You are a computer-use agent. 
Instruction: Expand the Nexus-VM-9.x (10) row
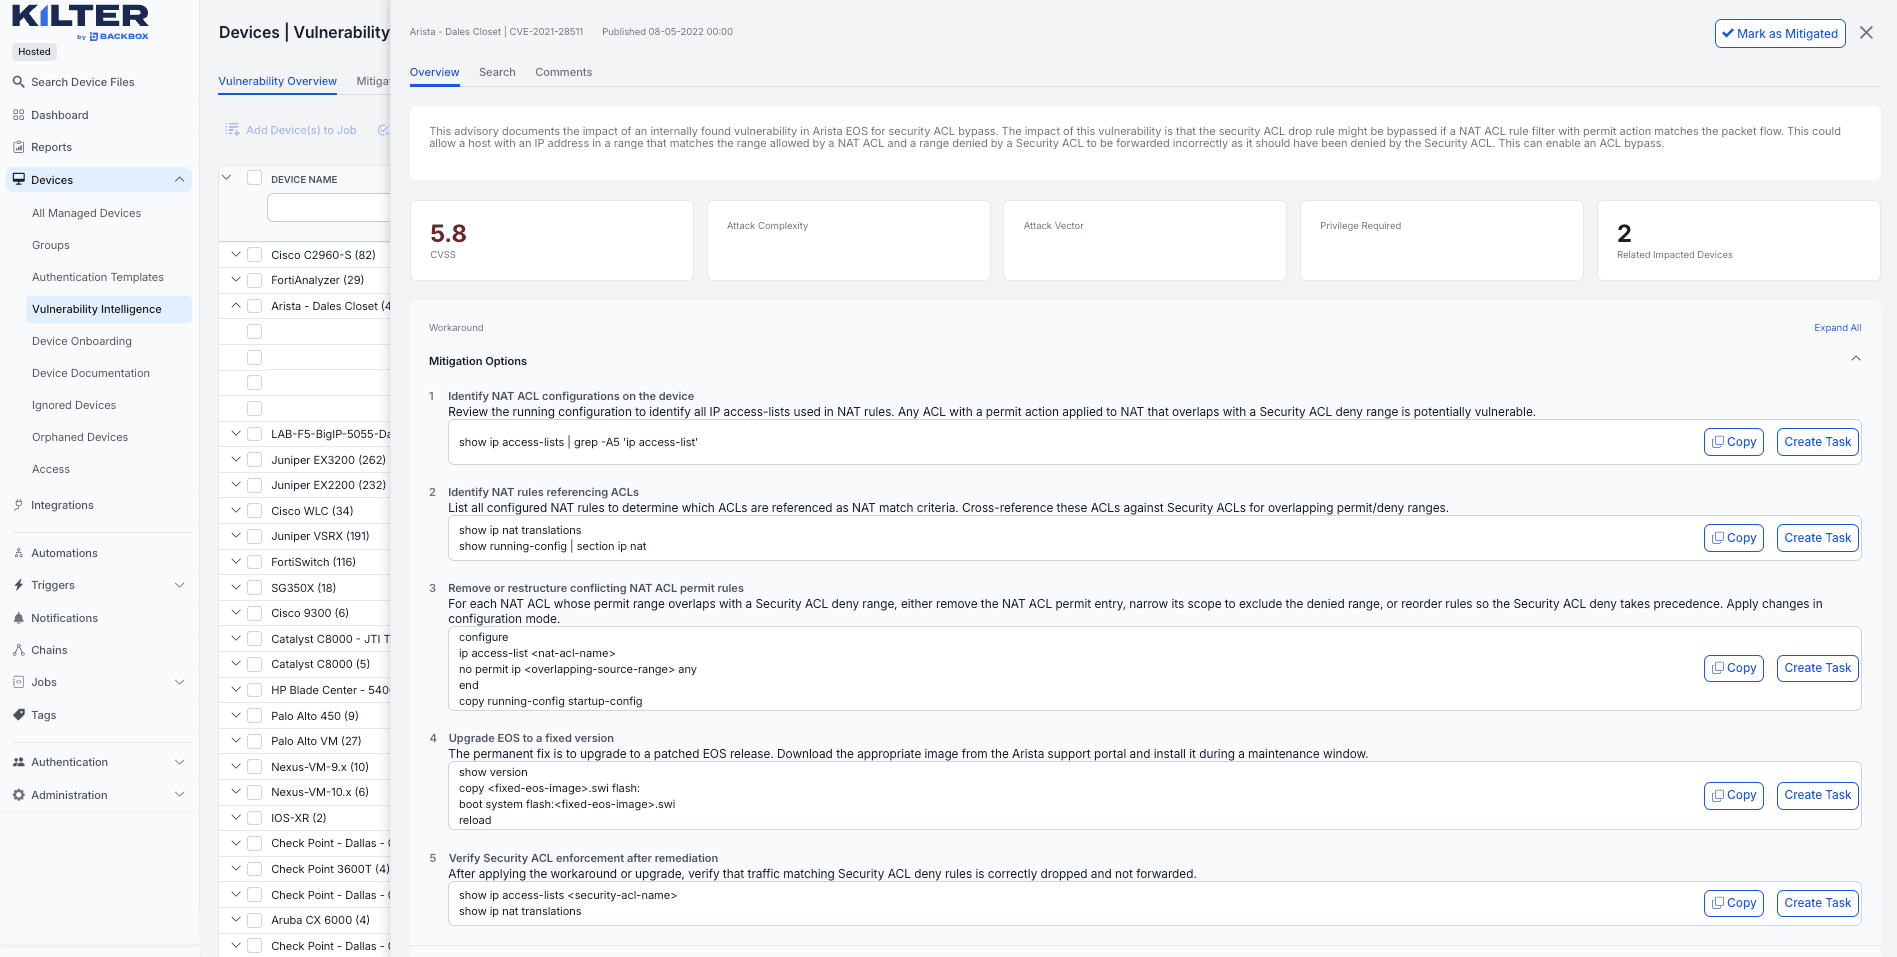coord(236,767)
